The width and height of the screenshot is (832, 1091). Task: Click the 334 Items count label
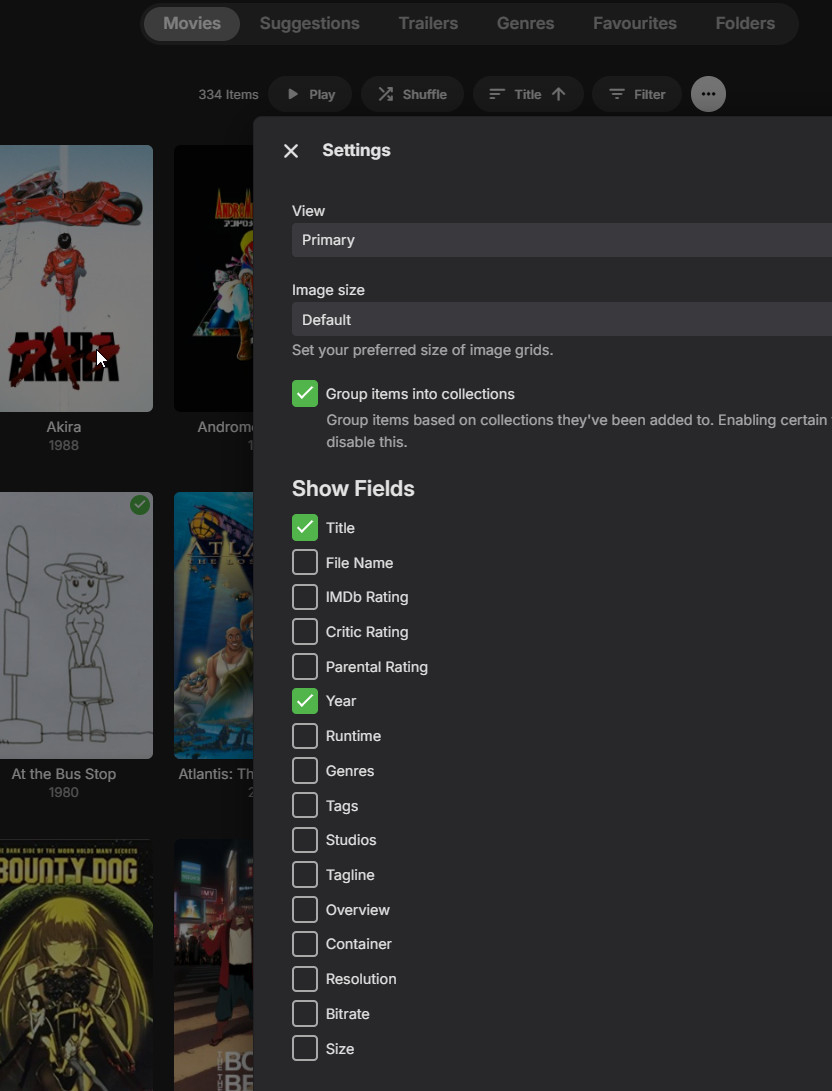[x=228, y=95]
